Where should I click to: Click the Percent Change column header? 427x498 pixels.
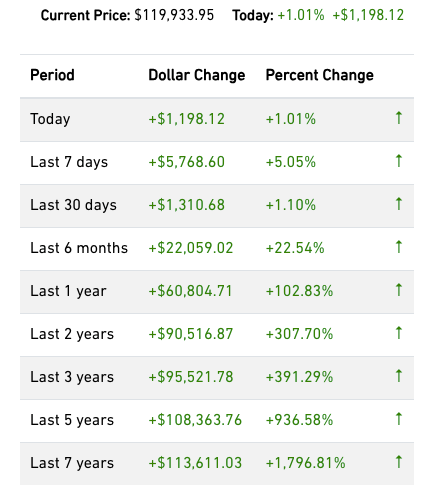319,75
